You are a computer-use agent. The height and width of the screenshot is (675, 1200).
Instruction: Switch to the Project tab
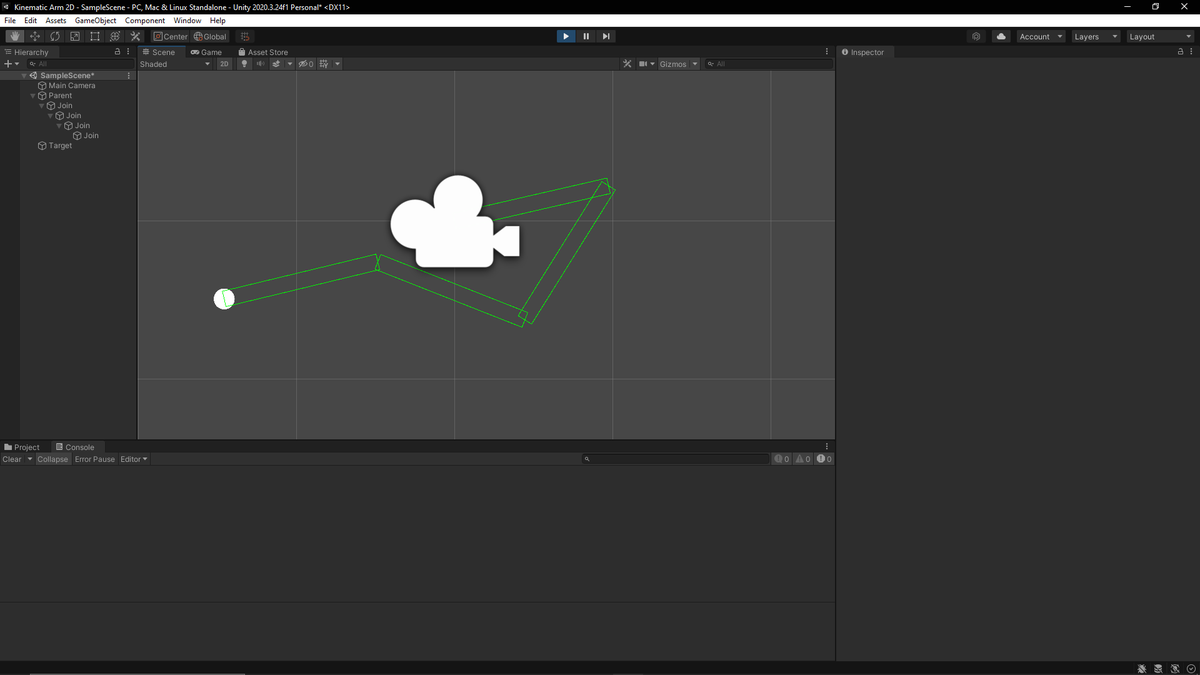[22, 447]
